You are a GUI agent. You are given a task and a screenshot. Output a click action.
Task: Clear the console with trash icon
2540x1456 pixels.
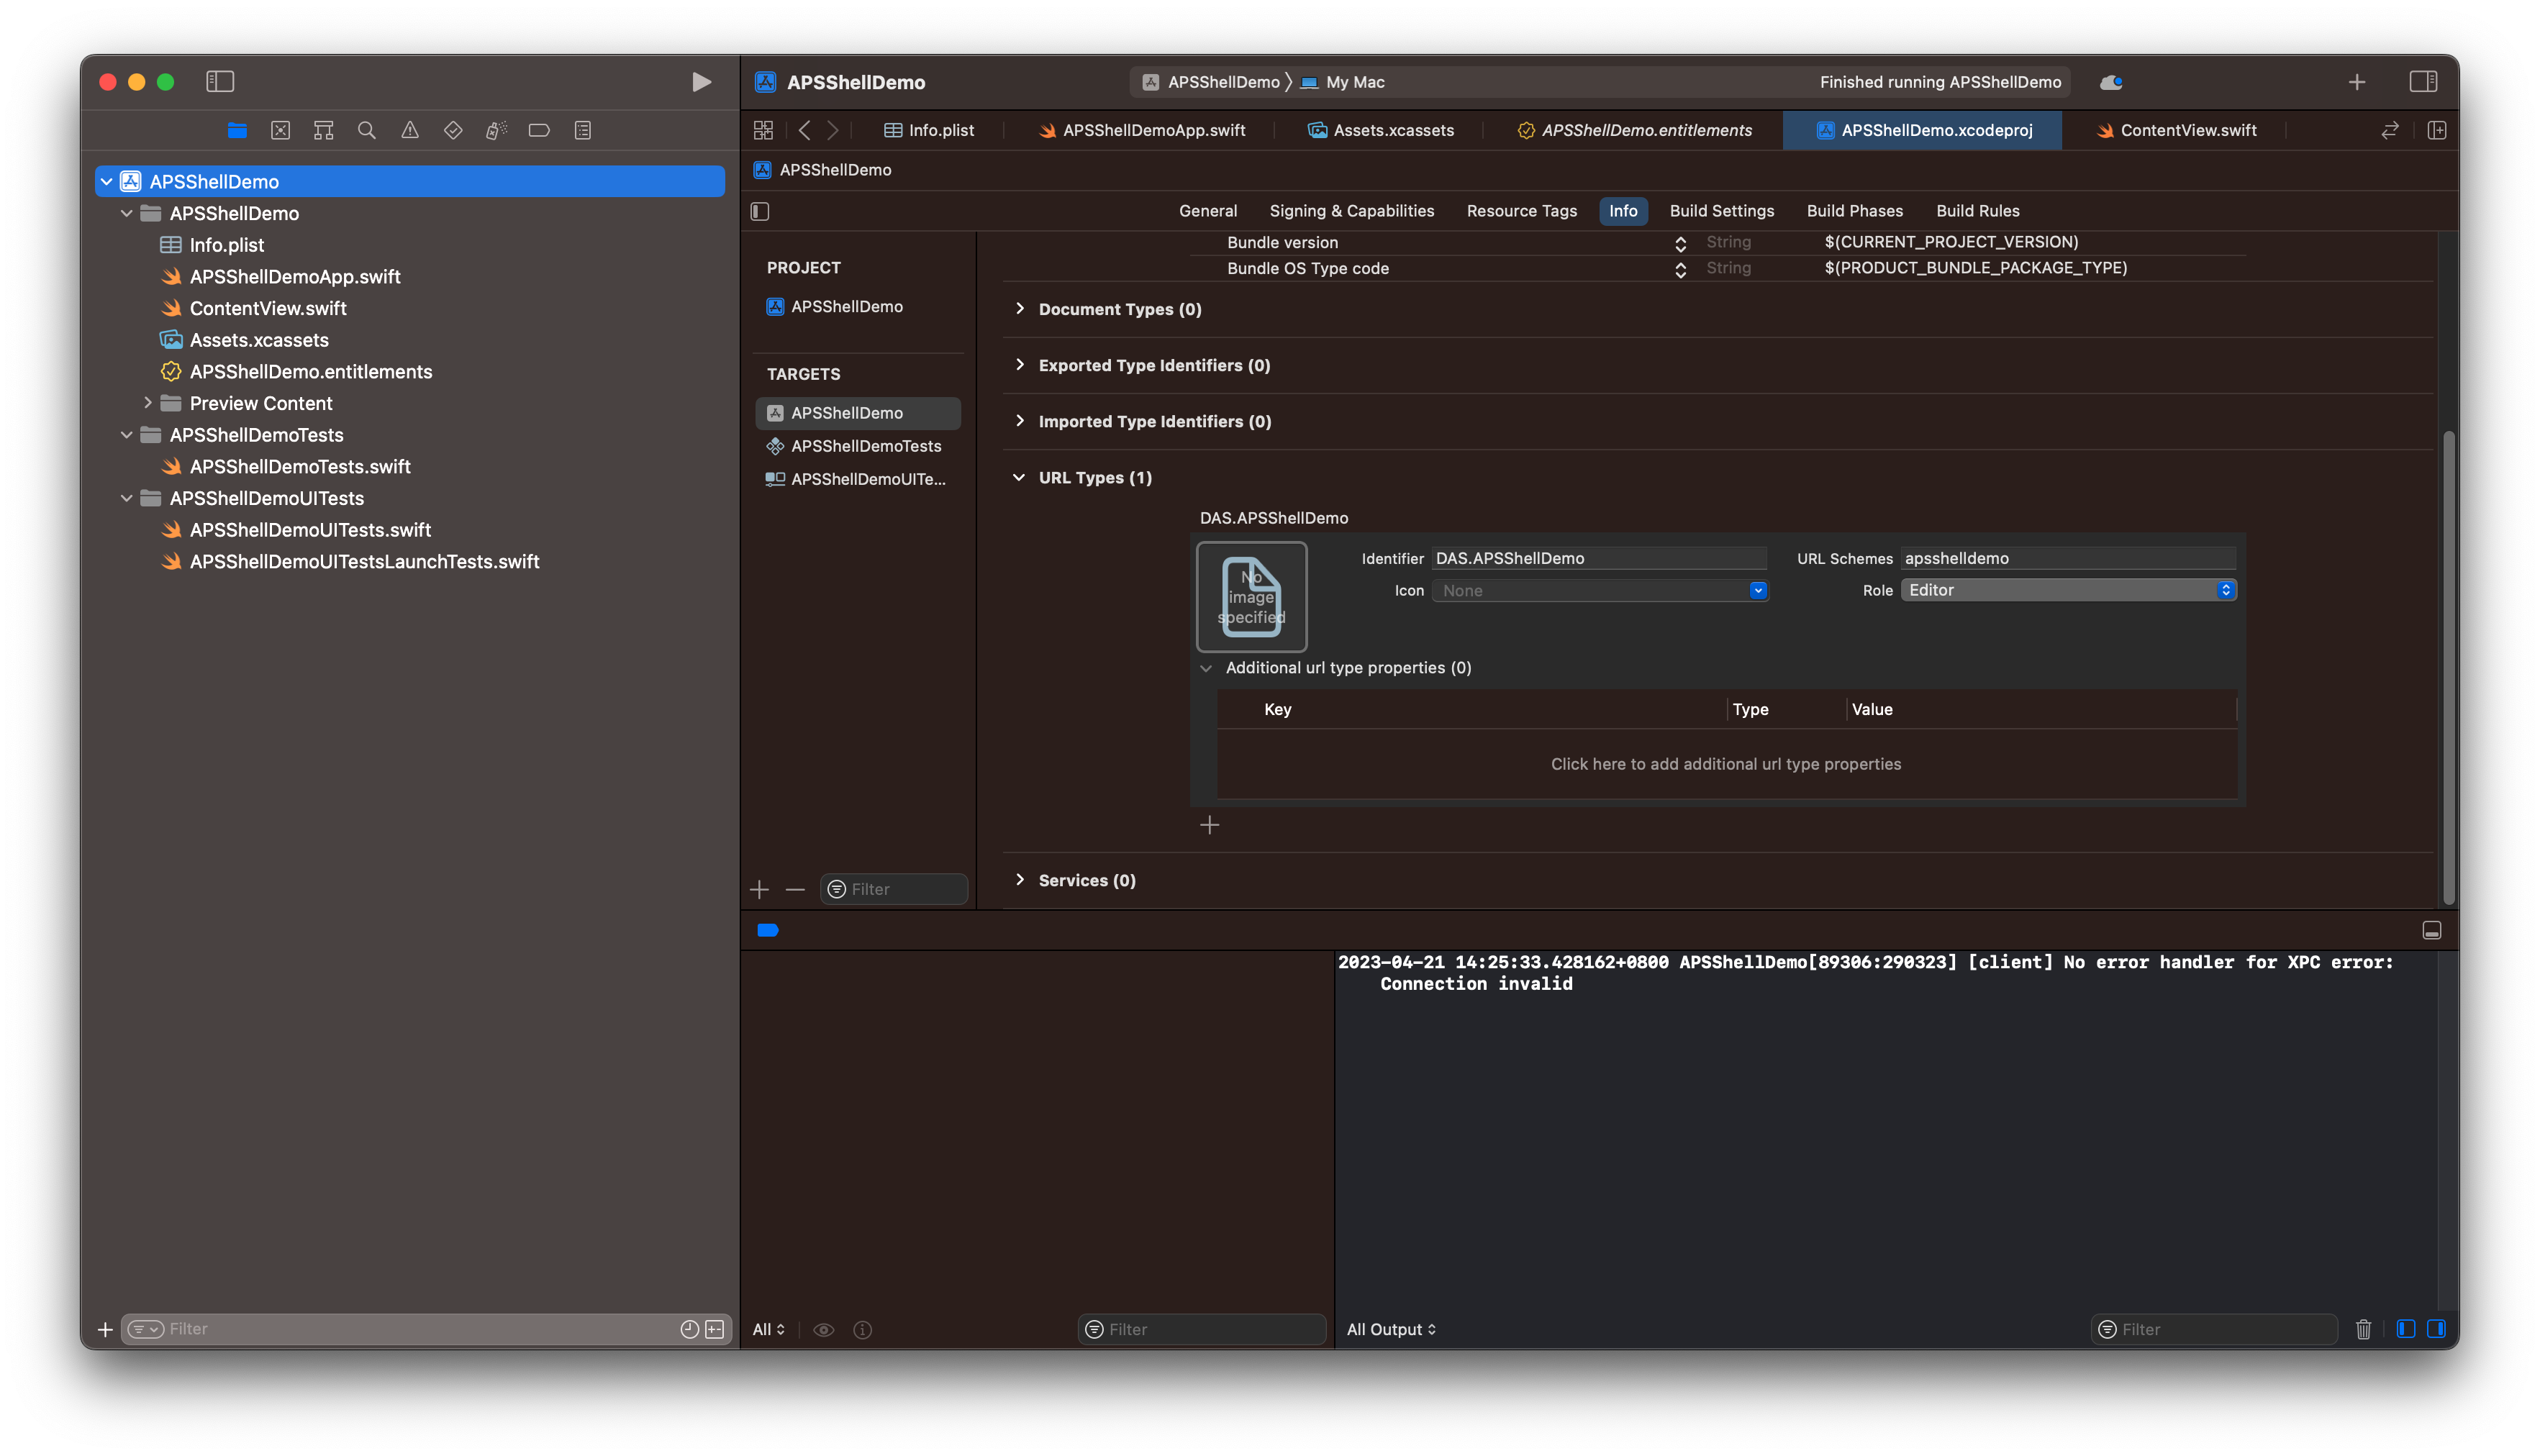pyautogui.click(x=2362, y=1329)
